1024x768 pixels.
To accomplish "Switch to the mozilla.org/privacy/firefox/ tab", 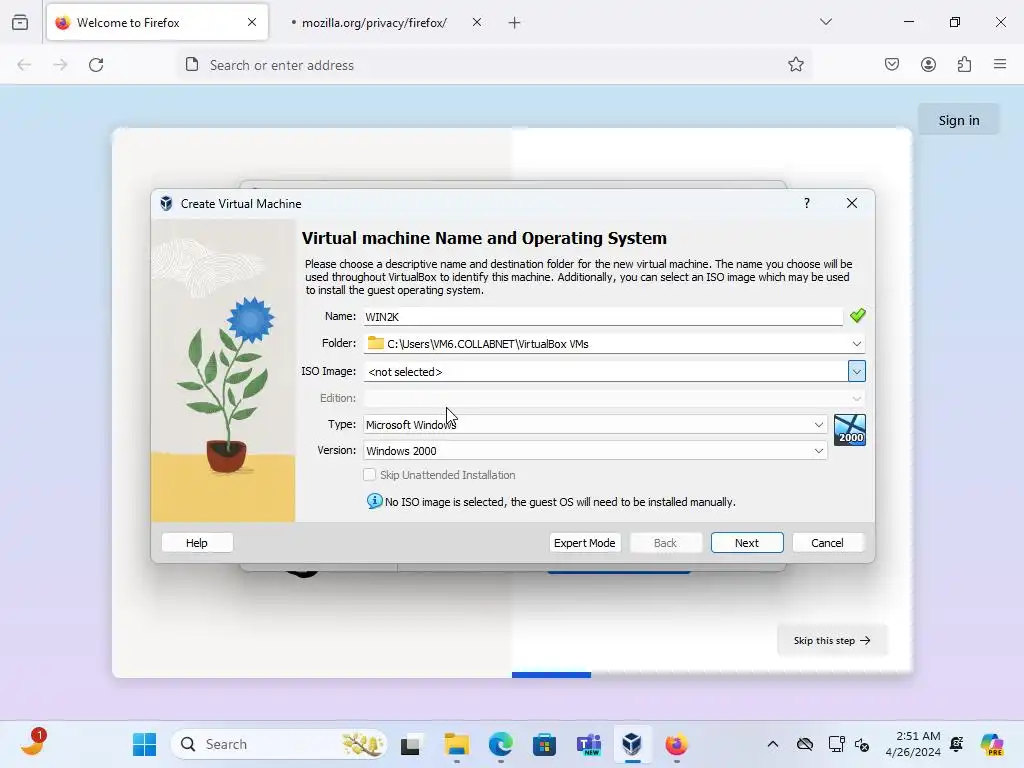I will tap(374, 23).
